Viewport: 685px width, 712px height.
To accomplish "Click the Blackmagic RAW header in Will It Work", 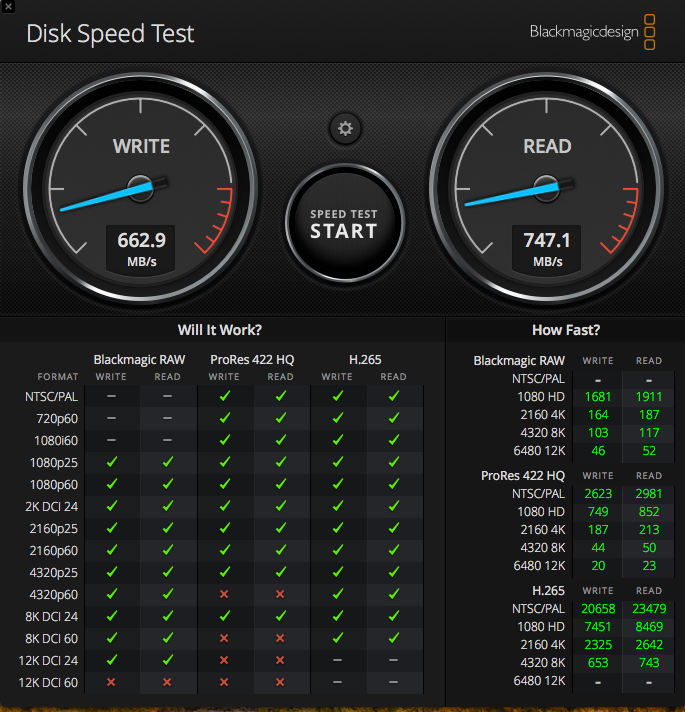I will 139,360.
